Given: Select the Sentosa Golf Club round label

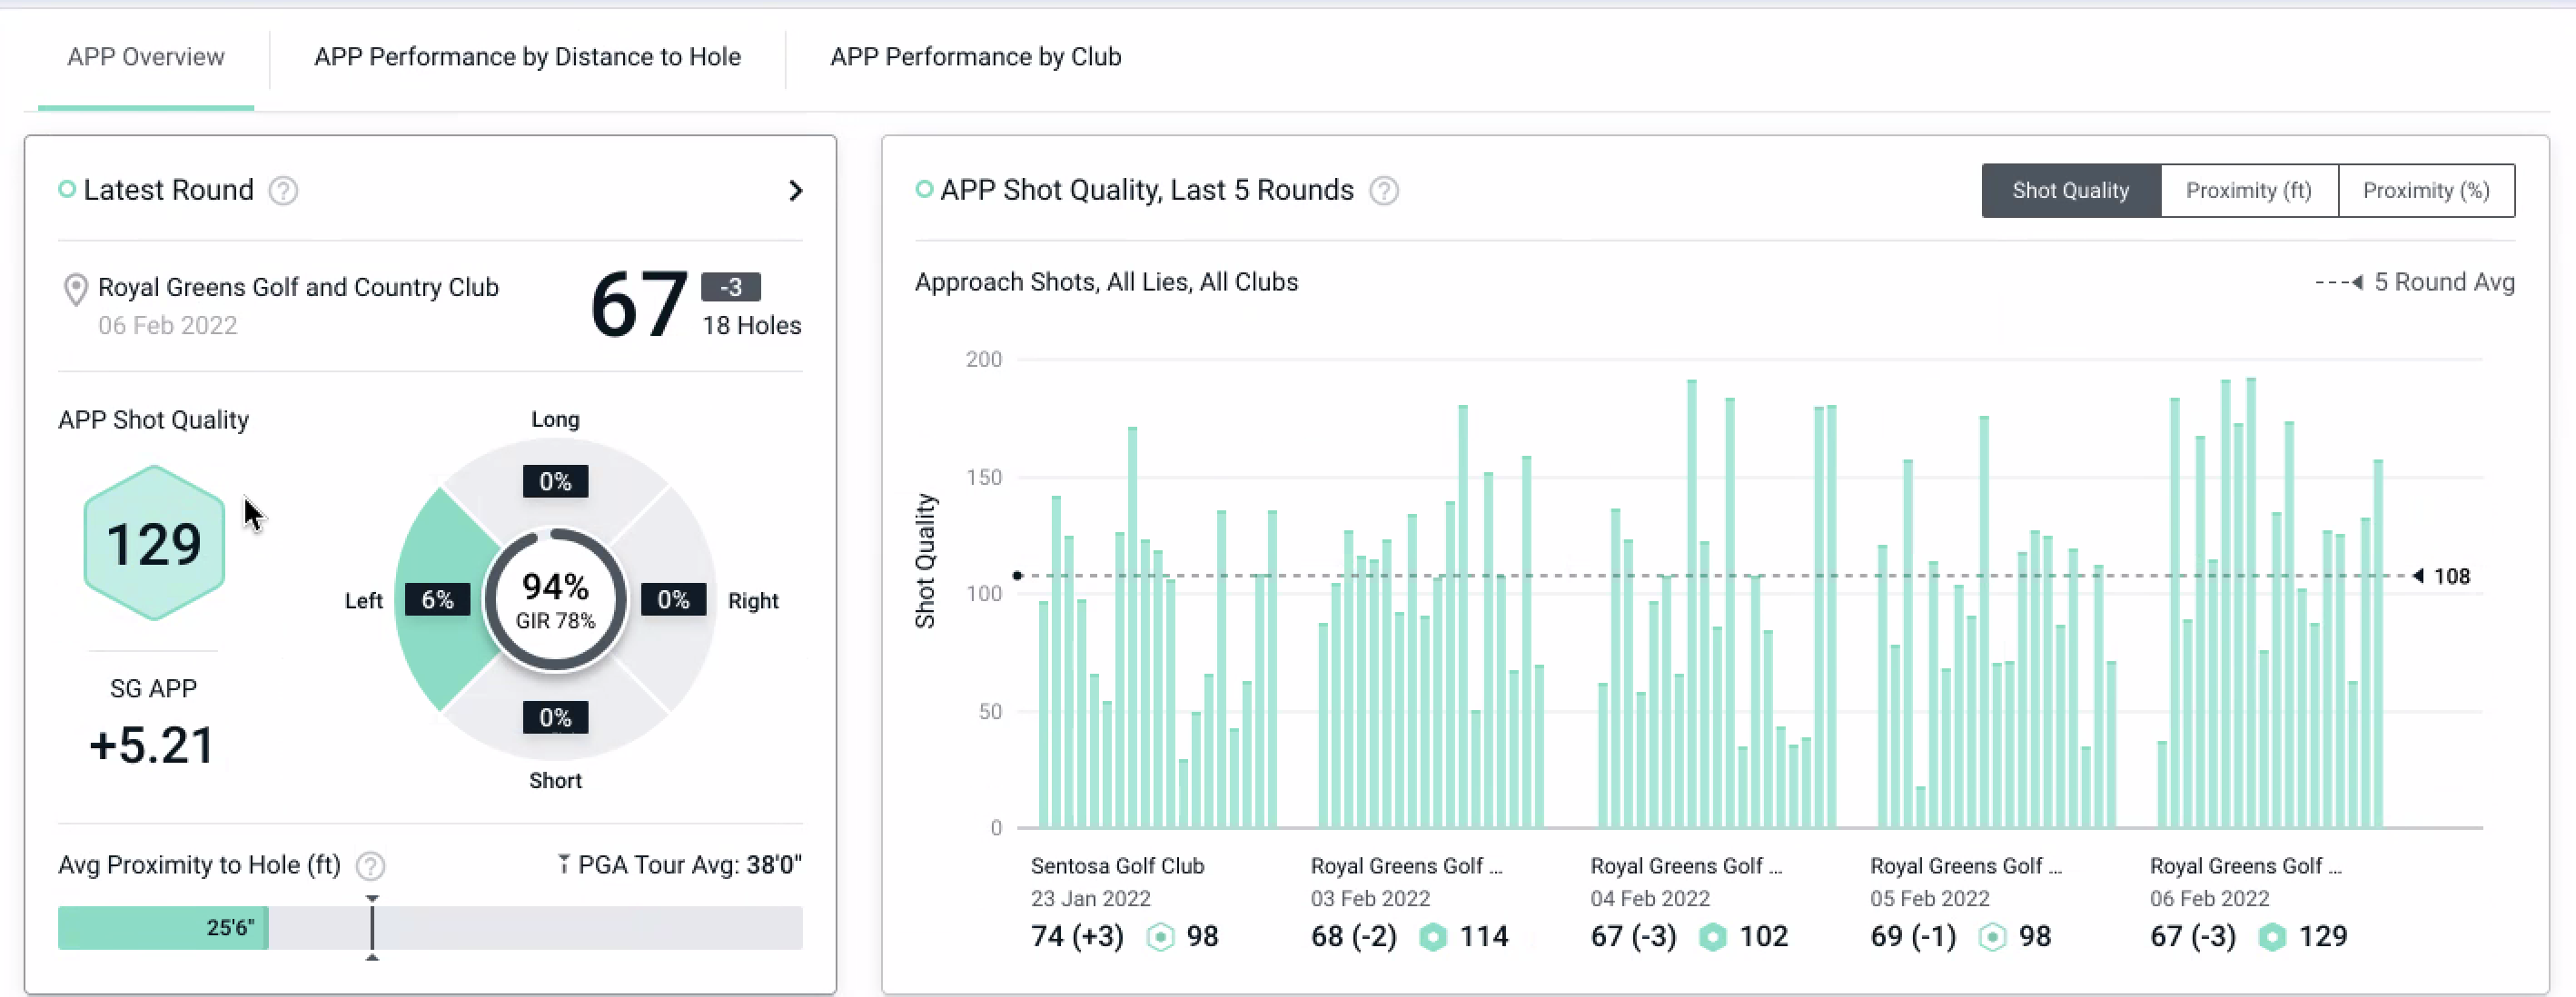Looking at the screenshot, I should pyautogui.click(x=1117, y=866).
